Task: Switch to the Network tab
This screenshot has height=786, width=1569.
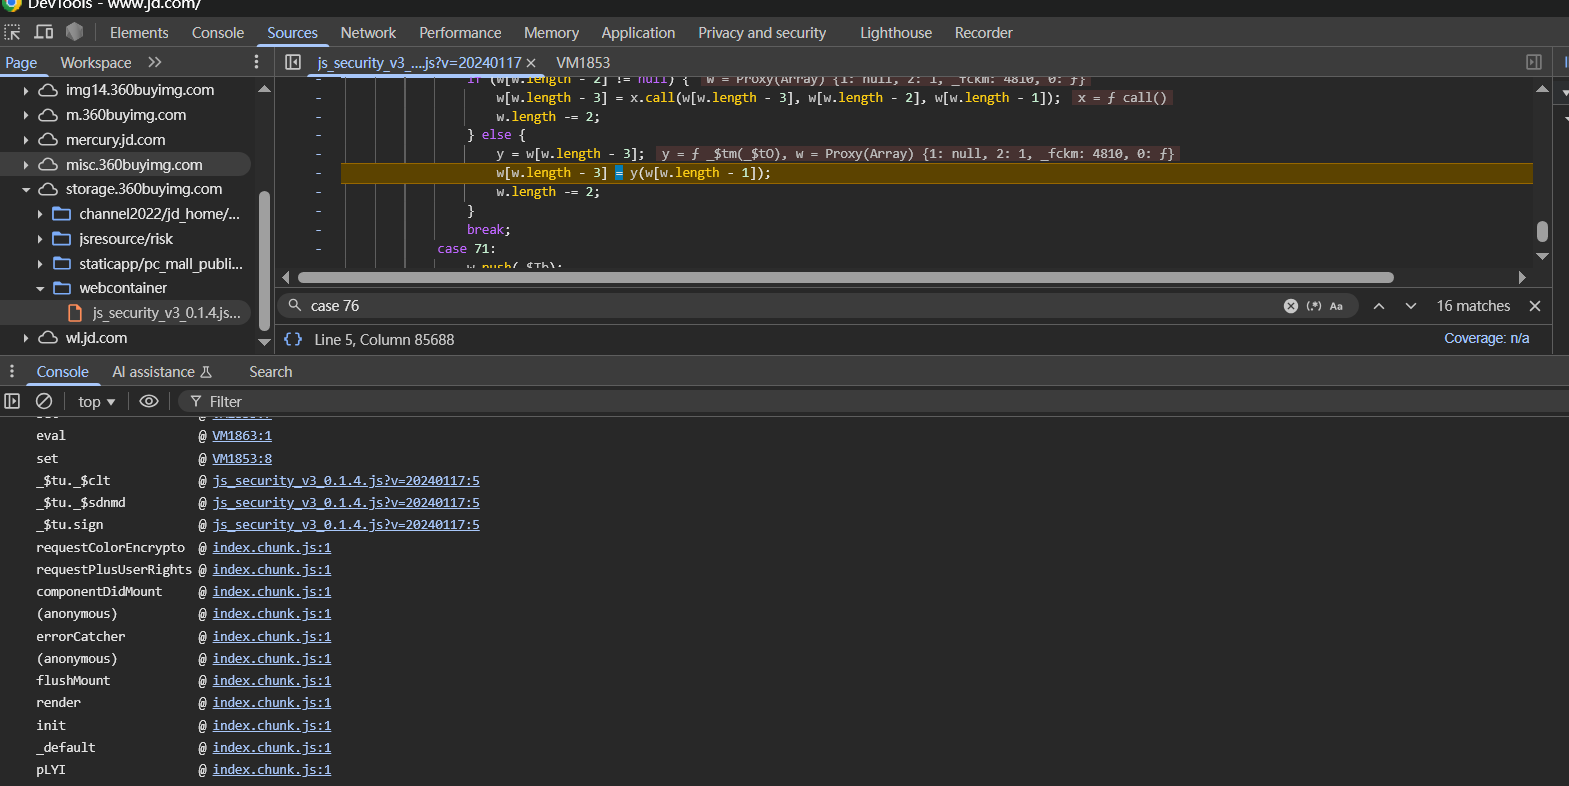Action: [x=368, y=33]
